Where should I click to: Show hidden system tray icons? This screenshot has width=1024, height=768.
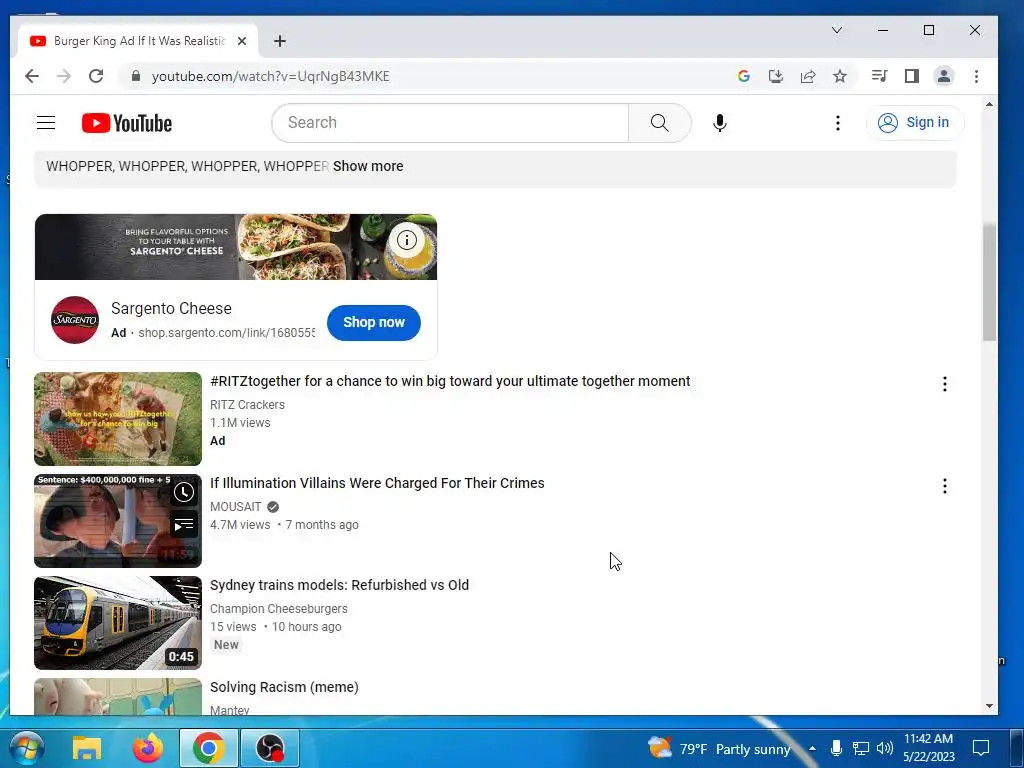[812, 748]
